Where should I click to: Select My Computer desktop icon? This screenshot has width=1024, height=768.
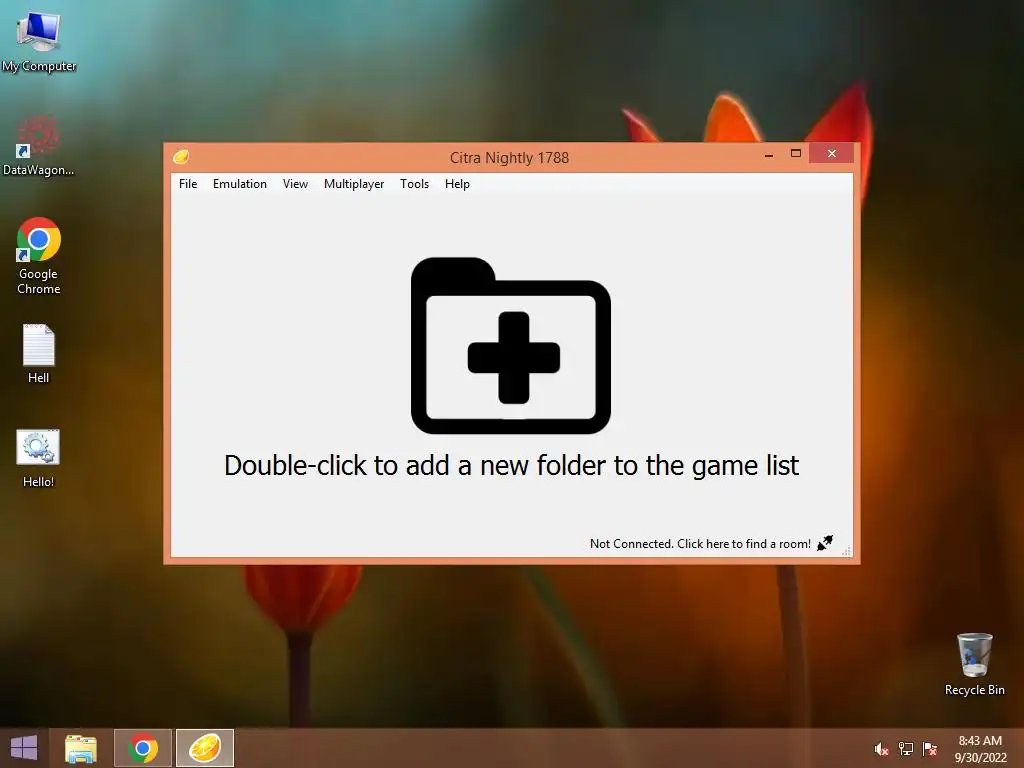[39, 41]
